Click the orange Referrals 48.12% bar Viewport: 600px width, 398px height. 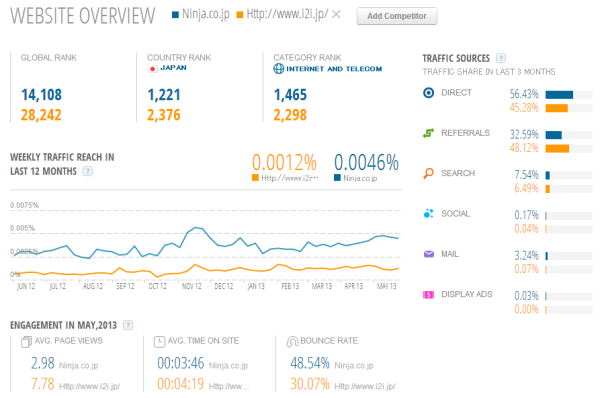557,148
